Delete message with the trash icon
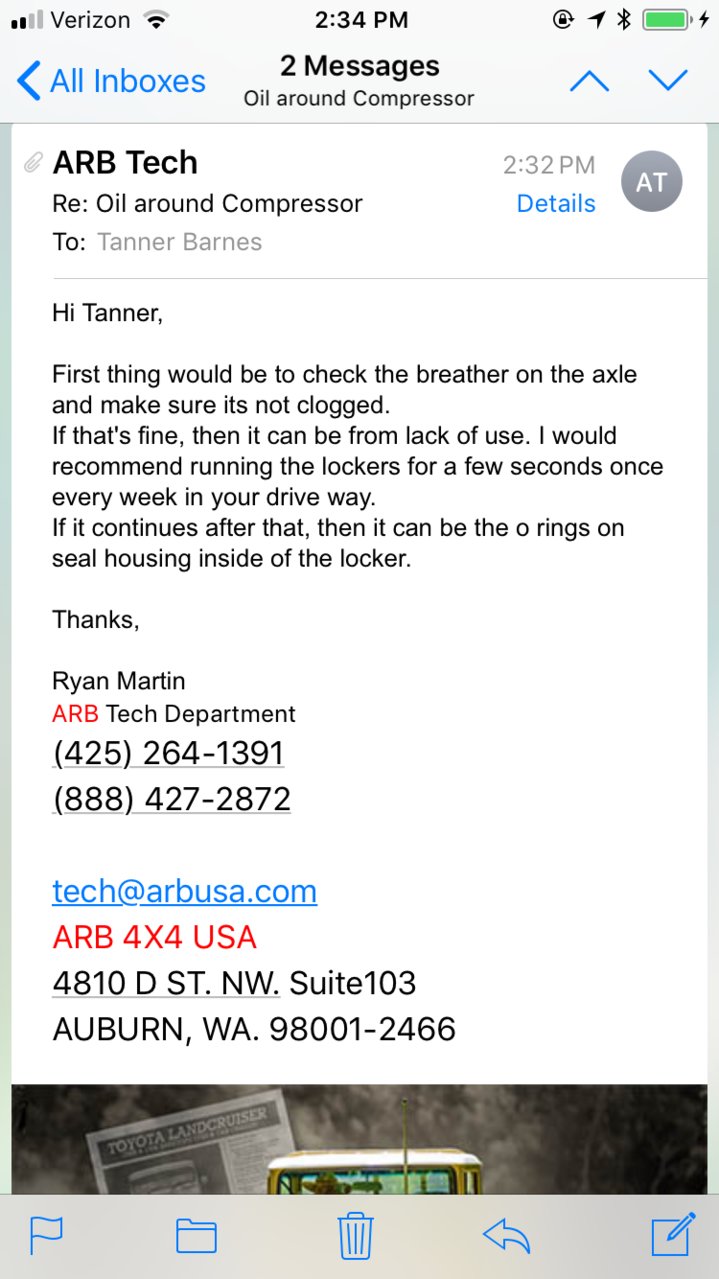Image resolution: width=719 pixels, height=1279 pixels. [x=355, y=1235]
